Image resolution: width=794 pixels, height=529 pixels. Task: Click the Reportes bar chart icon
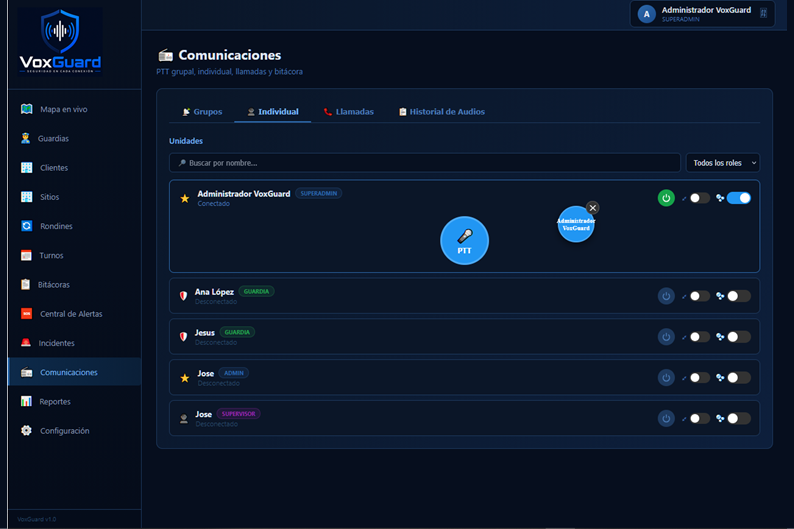pos(26,401)
